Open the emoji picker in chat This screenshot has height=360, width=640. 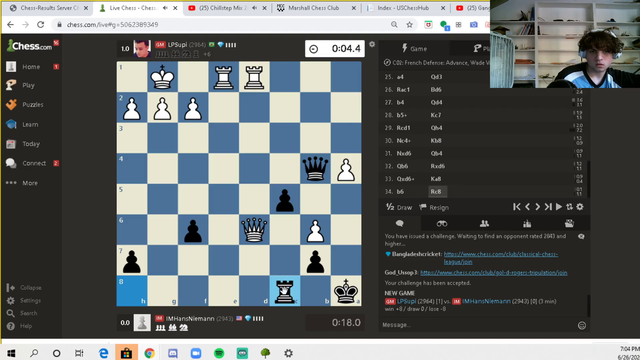(582, 325)
